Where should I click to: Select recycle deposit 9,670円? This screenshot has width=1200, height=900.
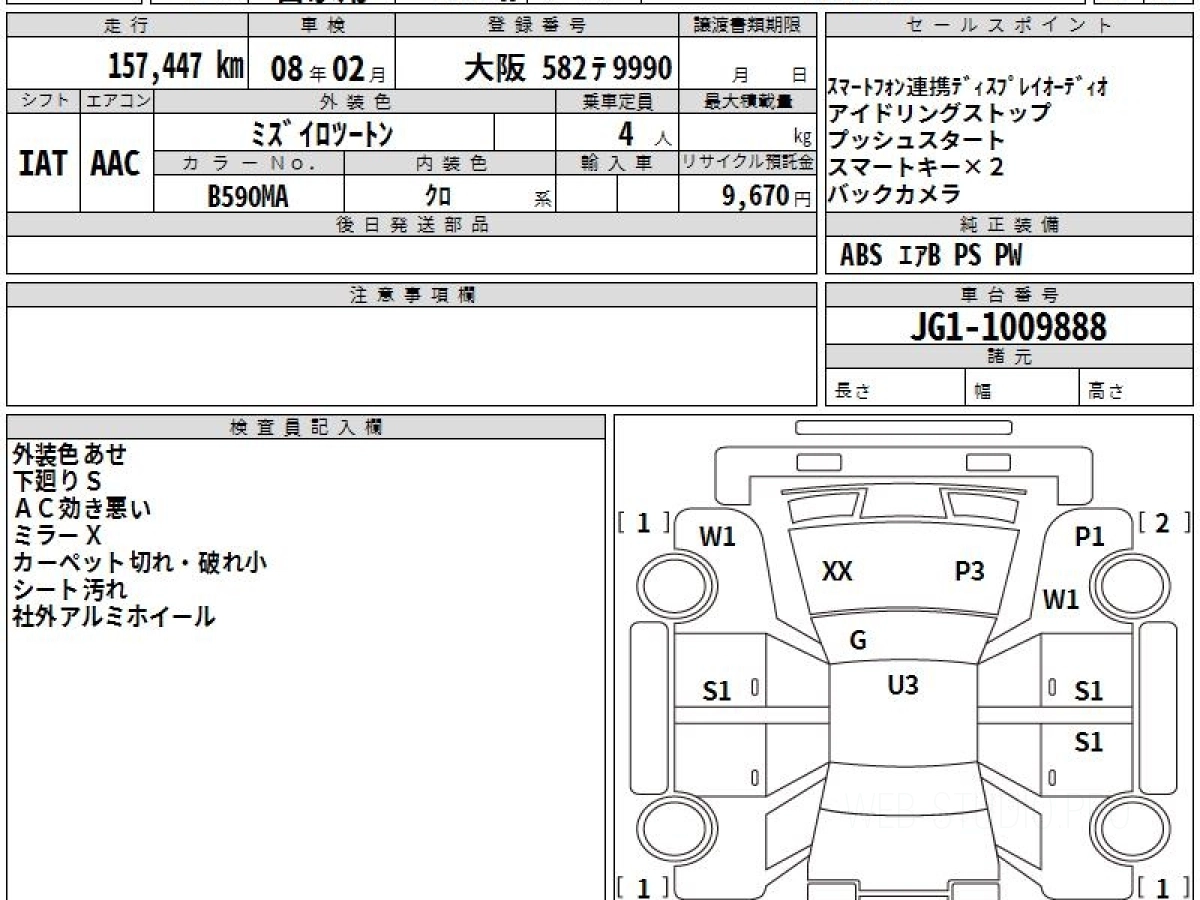766,196
